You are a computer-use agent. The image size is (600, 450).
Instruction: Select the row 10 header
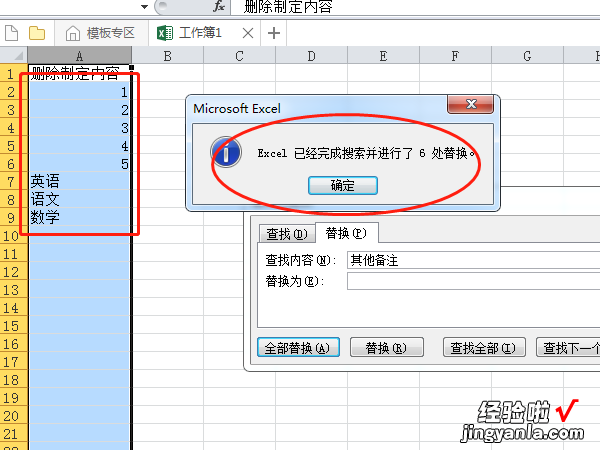pos(14,236)
